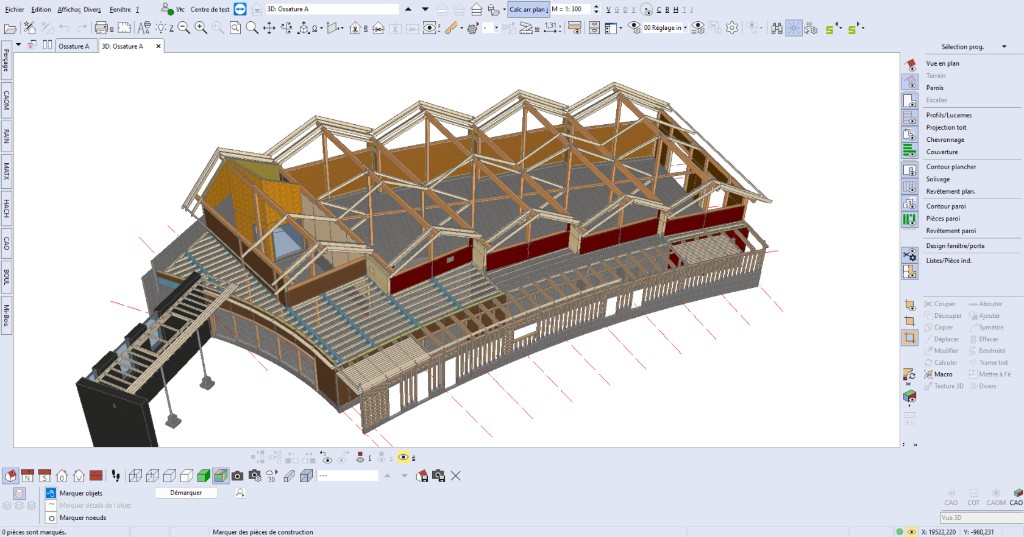Click the person select icon near Démarquer
Screen dimensions: 1024x537
click(x=240, y=493)
